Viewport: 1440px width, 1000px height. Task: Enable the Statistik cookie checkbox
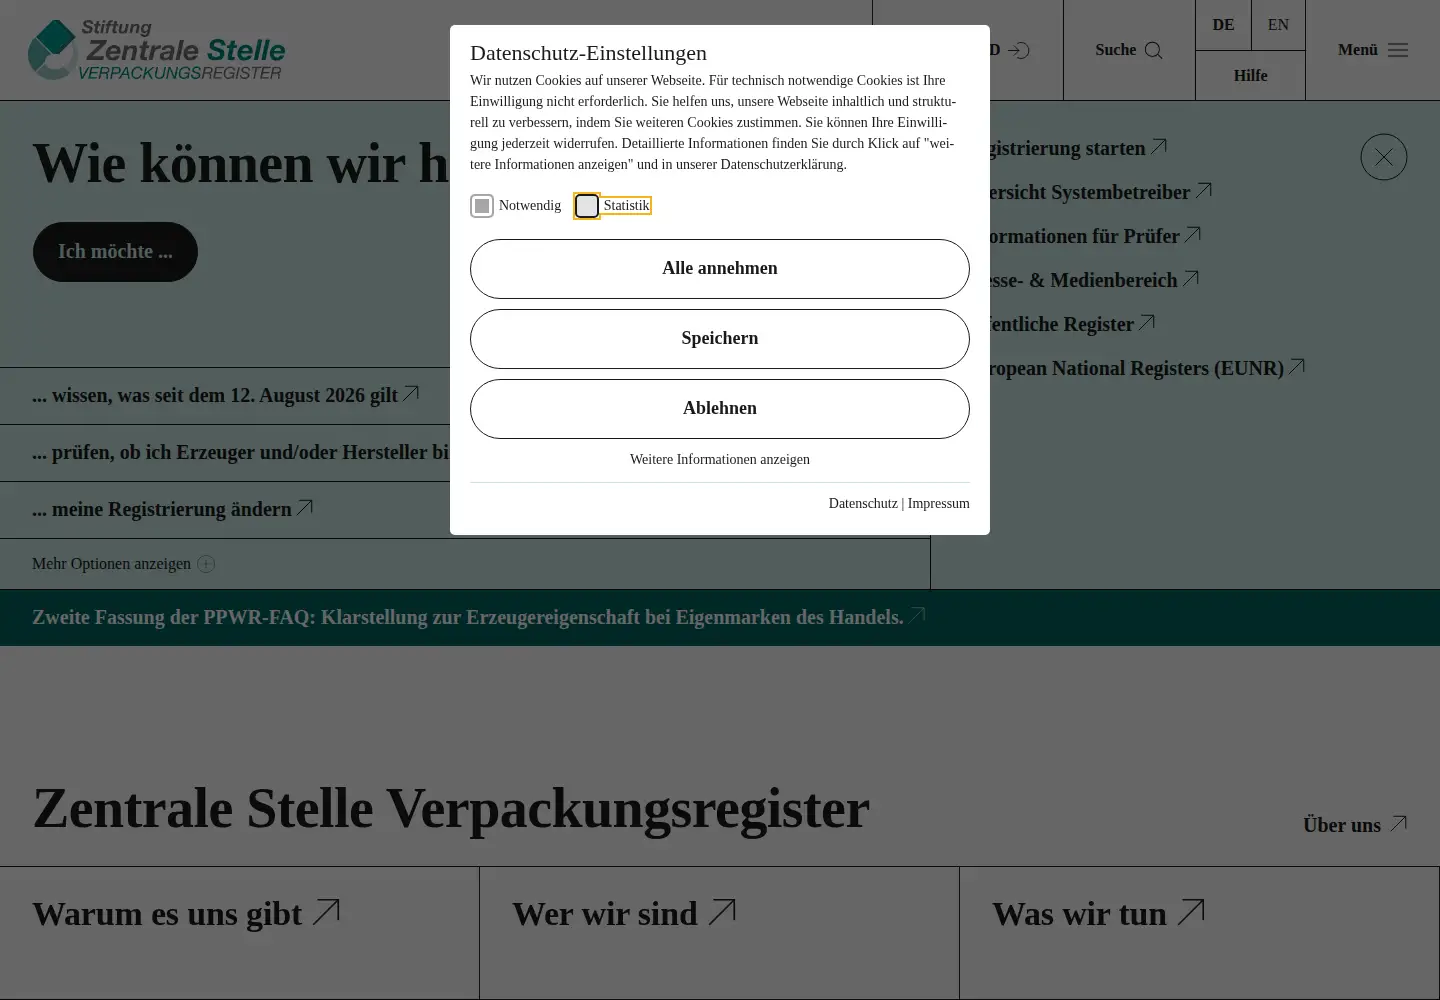pyautogui.click(x=587, y=206)
